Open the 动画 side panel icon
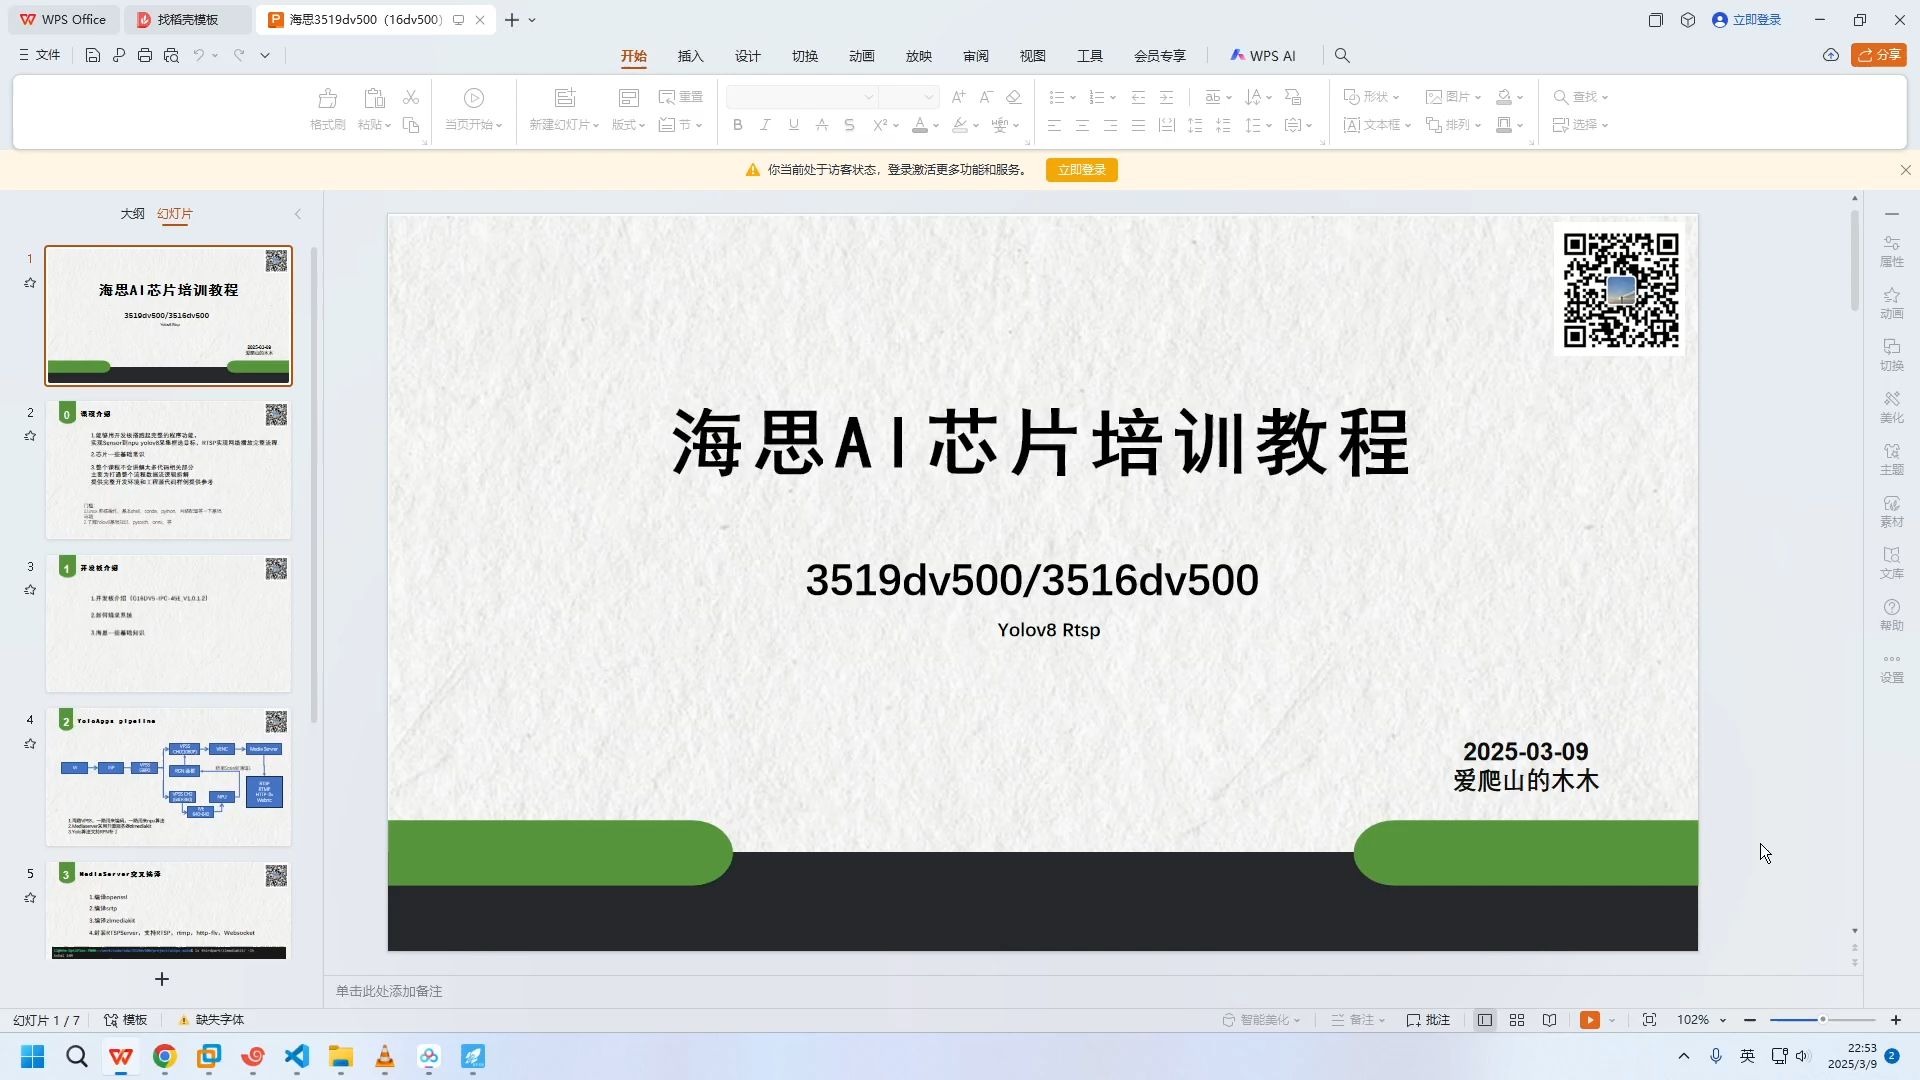The image size is (1920, 1080). click(1891, 303)
